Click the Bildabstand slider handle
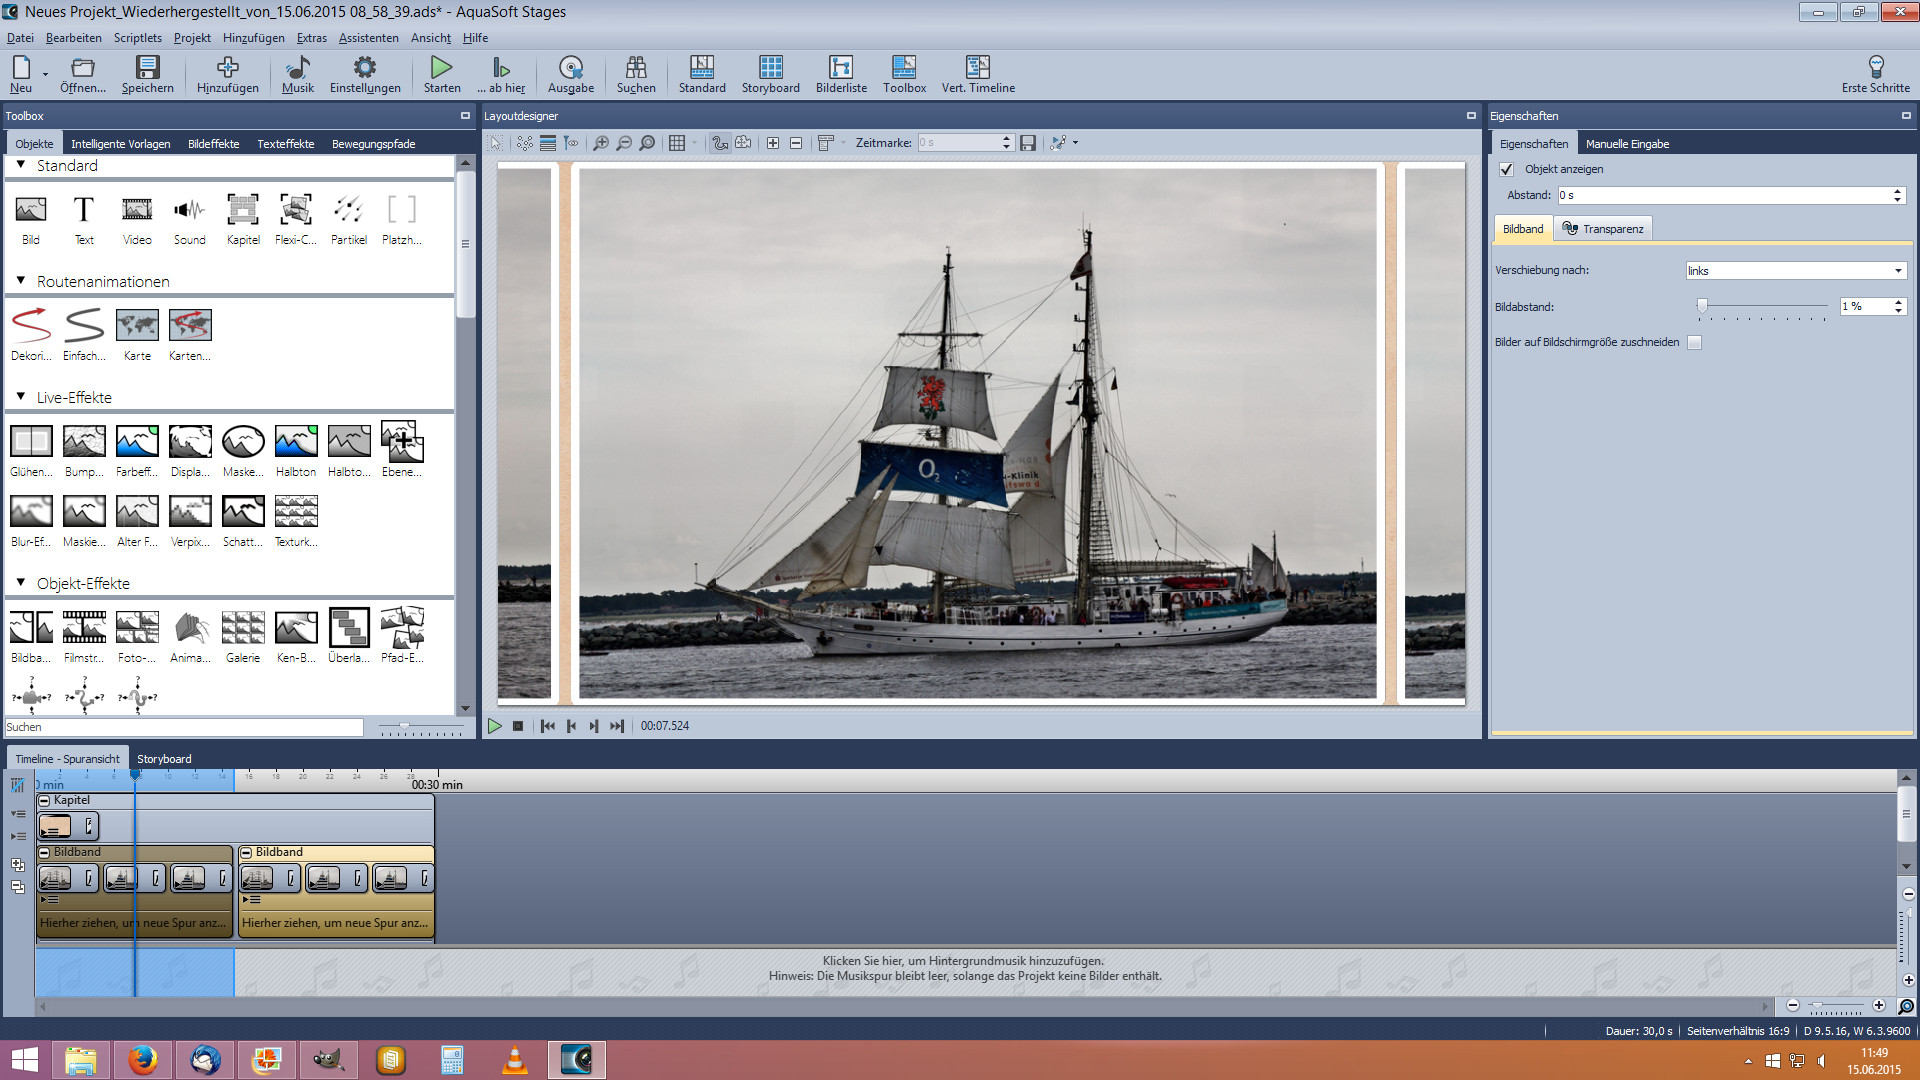The width and height of the screenshot is (1920, 1080). click(1702, 306)
